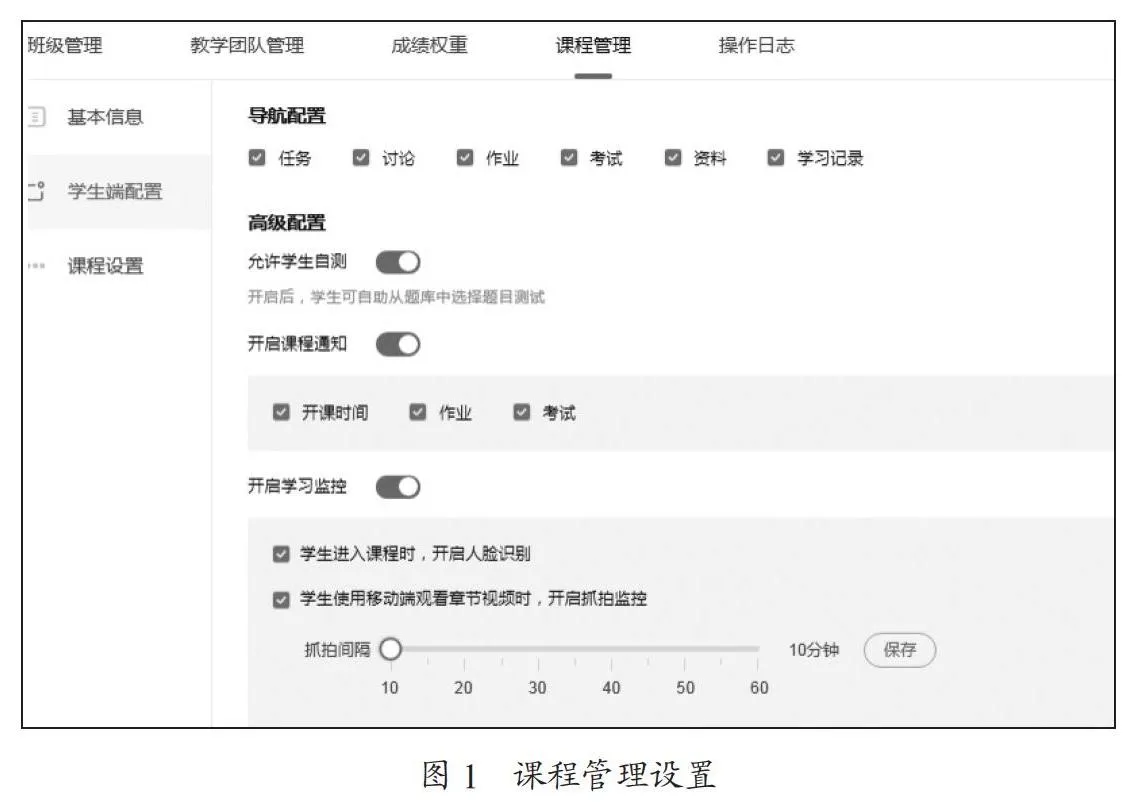Click the 开启课程通知 label
Viewport: 1141px width, 802px height.
pos(297,344)
